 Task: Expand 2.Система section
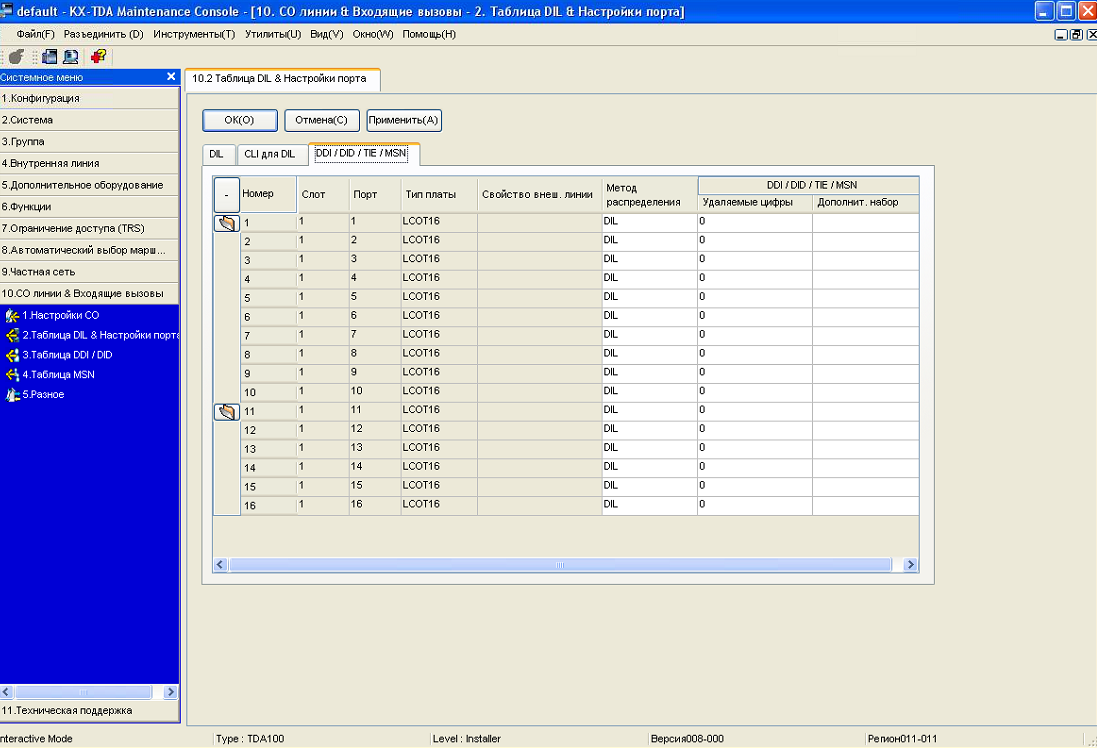(x=90, y=120)
